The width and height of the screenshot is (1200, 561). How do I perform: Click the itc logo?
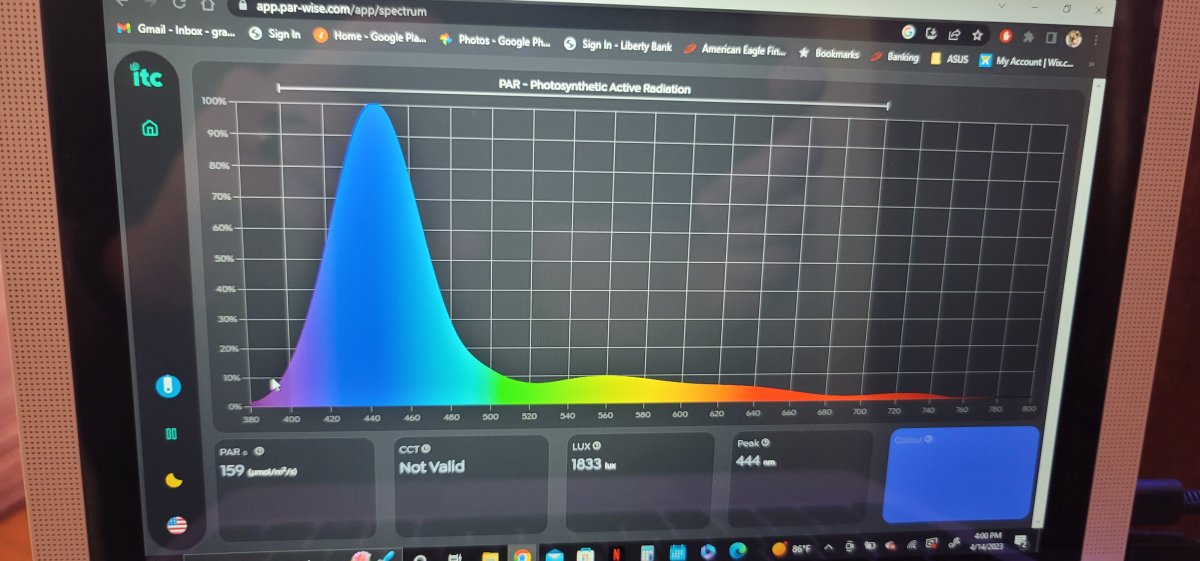coord(147,76)
